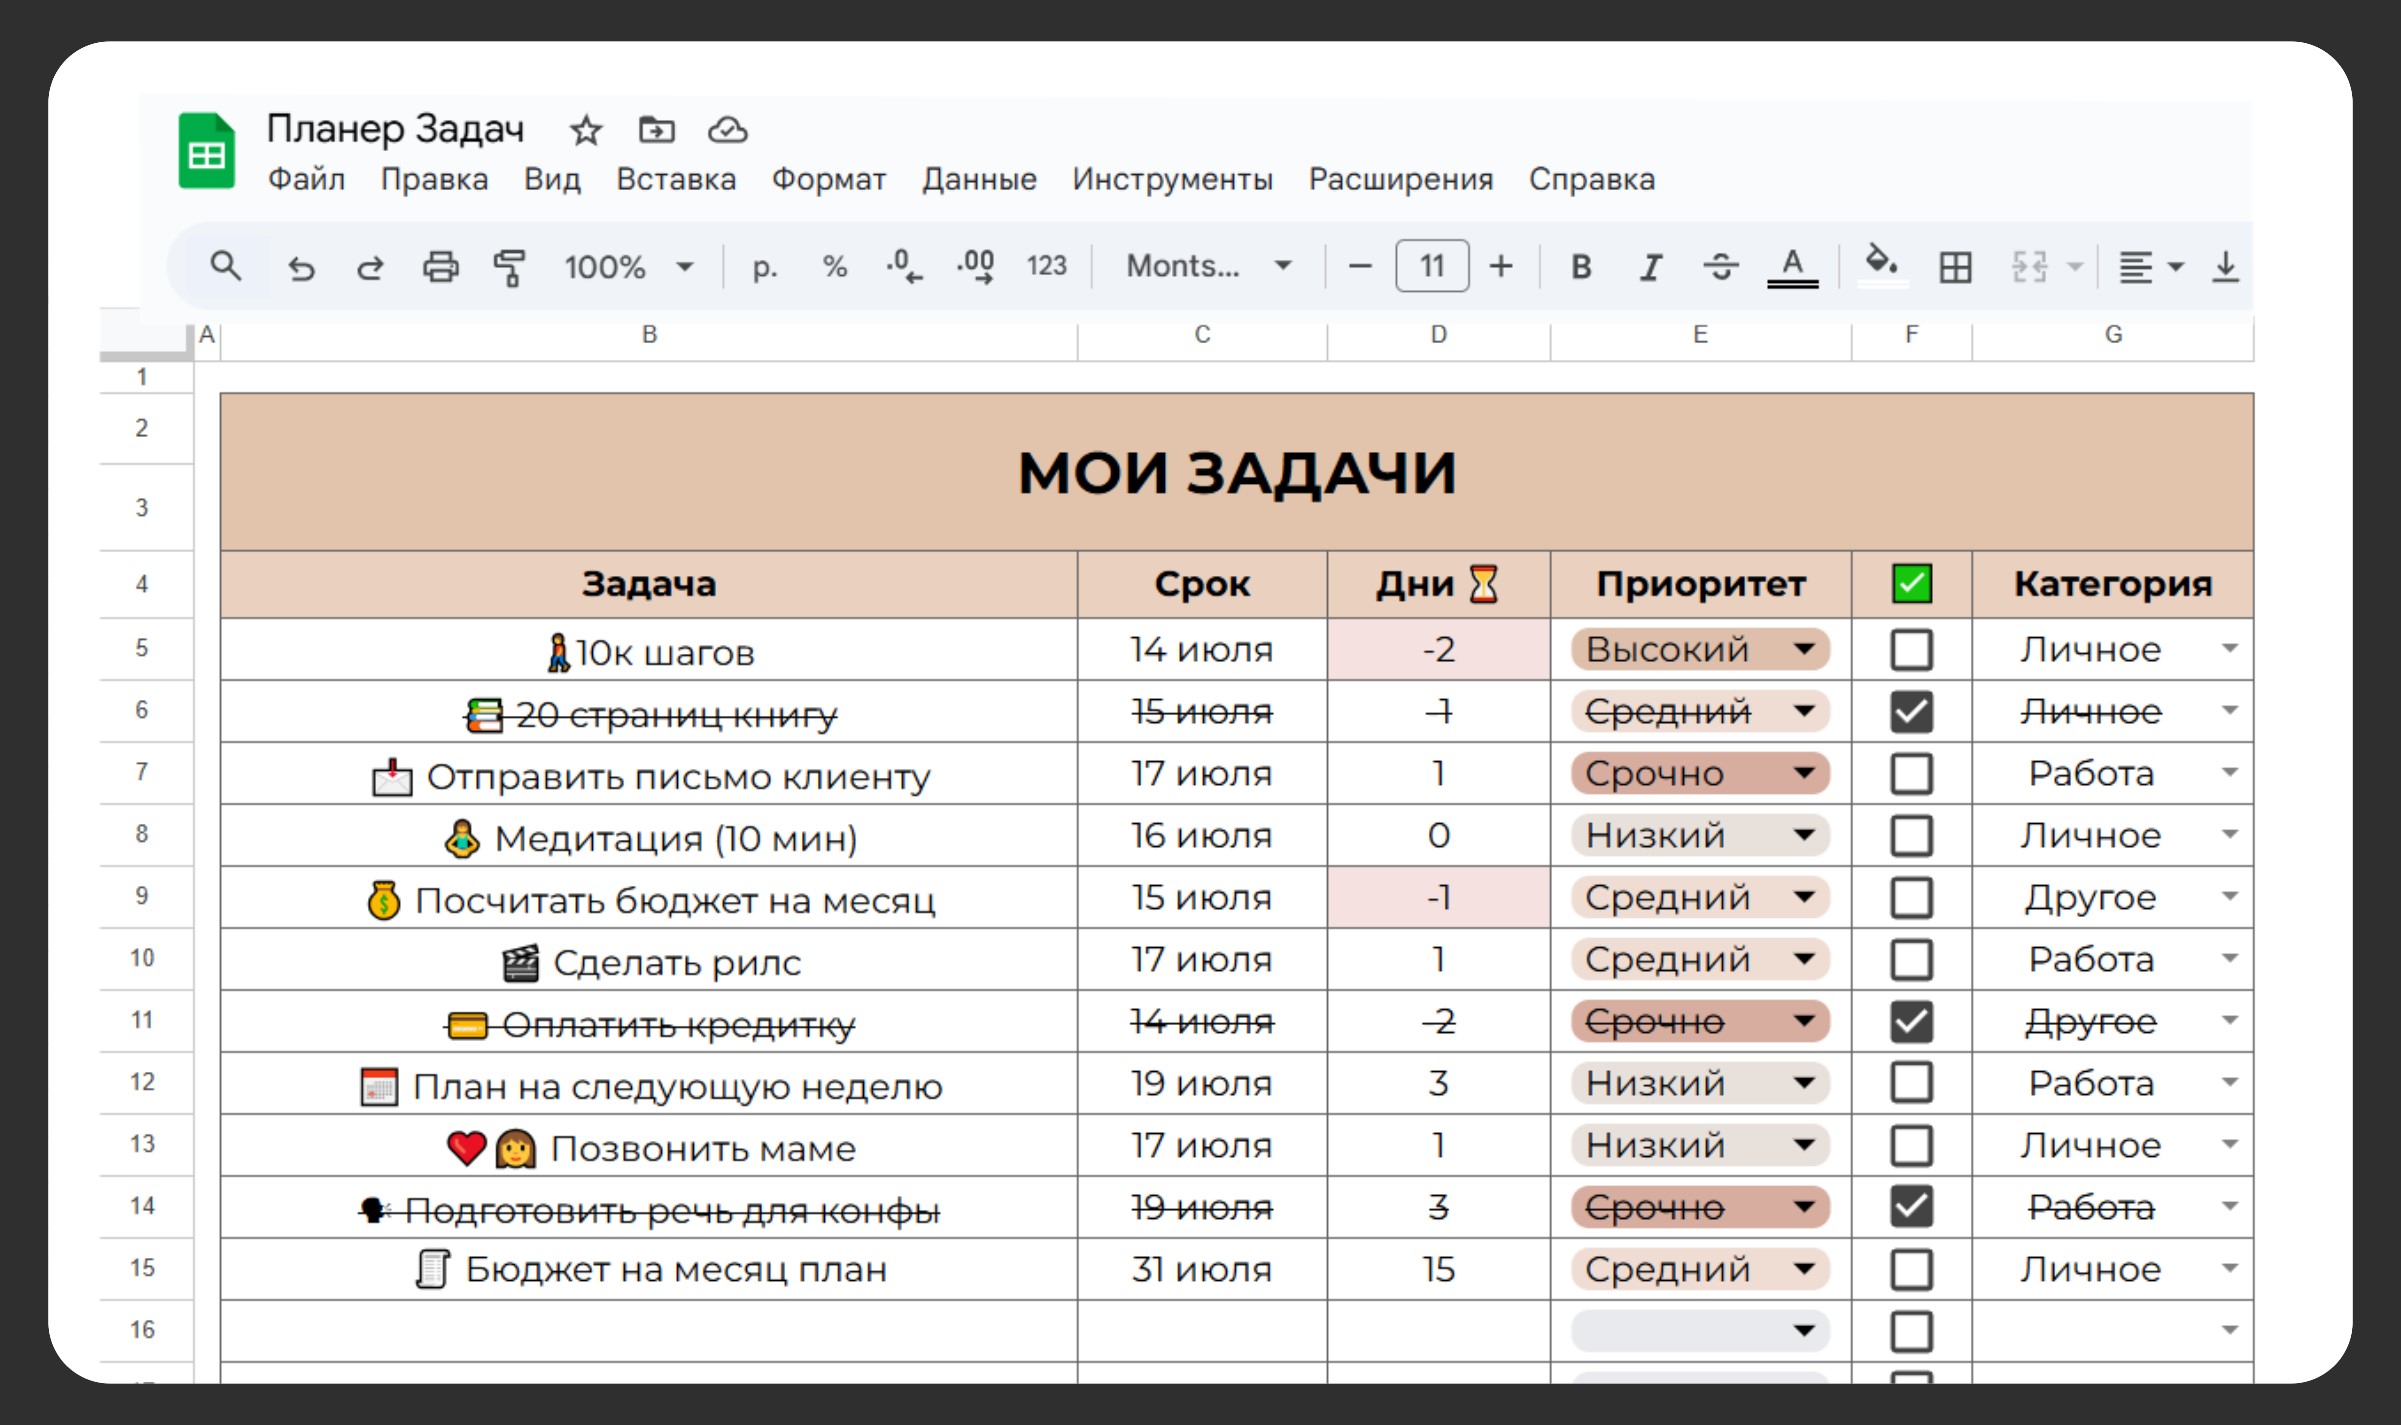Click the search magnifier icon in toolbar
Viewport: 2401px width, 1425px height.
(x=225, y=266)
